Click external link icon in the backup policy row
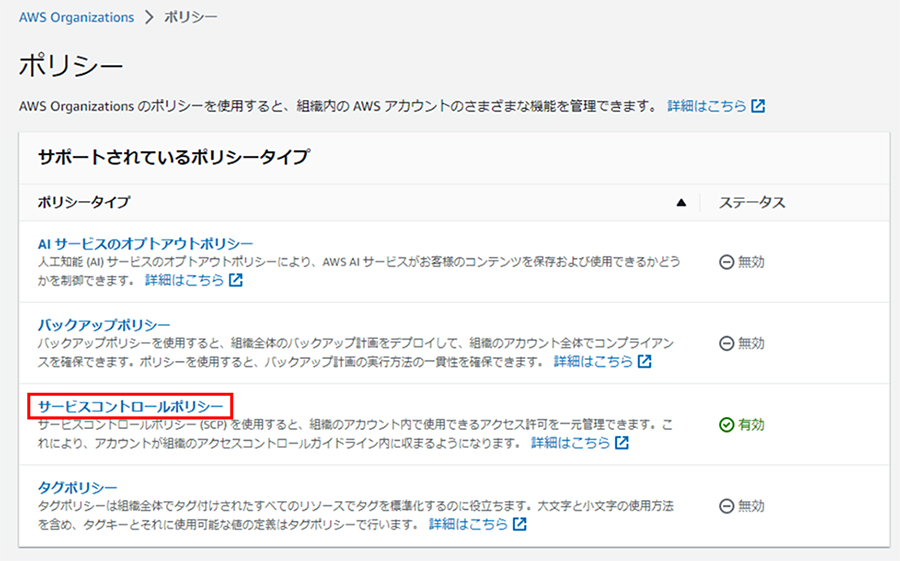Image resolution: width=900 pixels, height=561 pixels. (645, 362)
